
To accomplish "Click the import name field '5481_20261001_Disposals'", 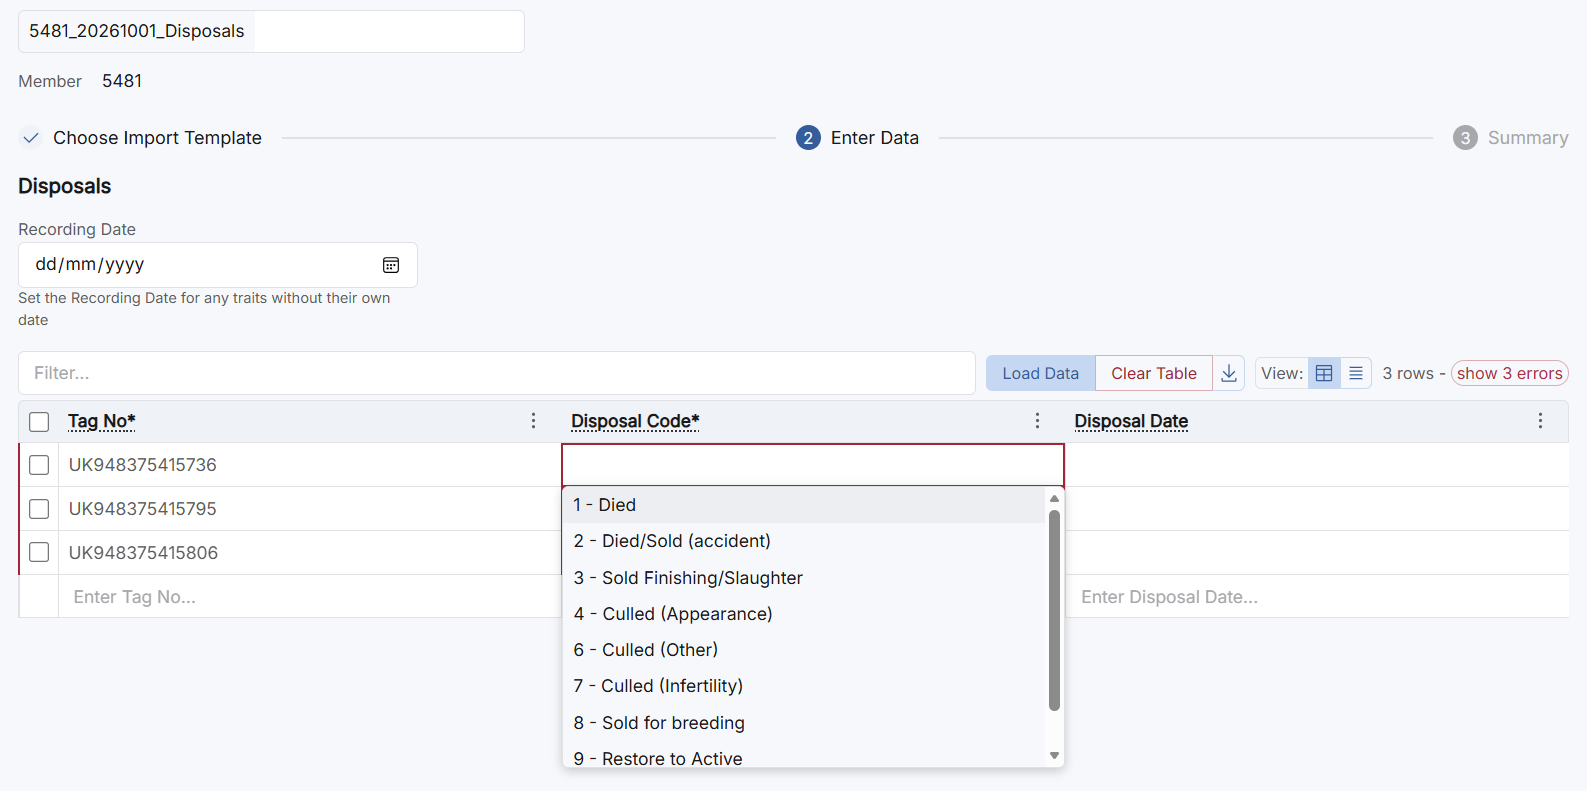I will tap(271, 31).
